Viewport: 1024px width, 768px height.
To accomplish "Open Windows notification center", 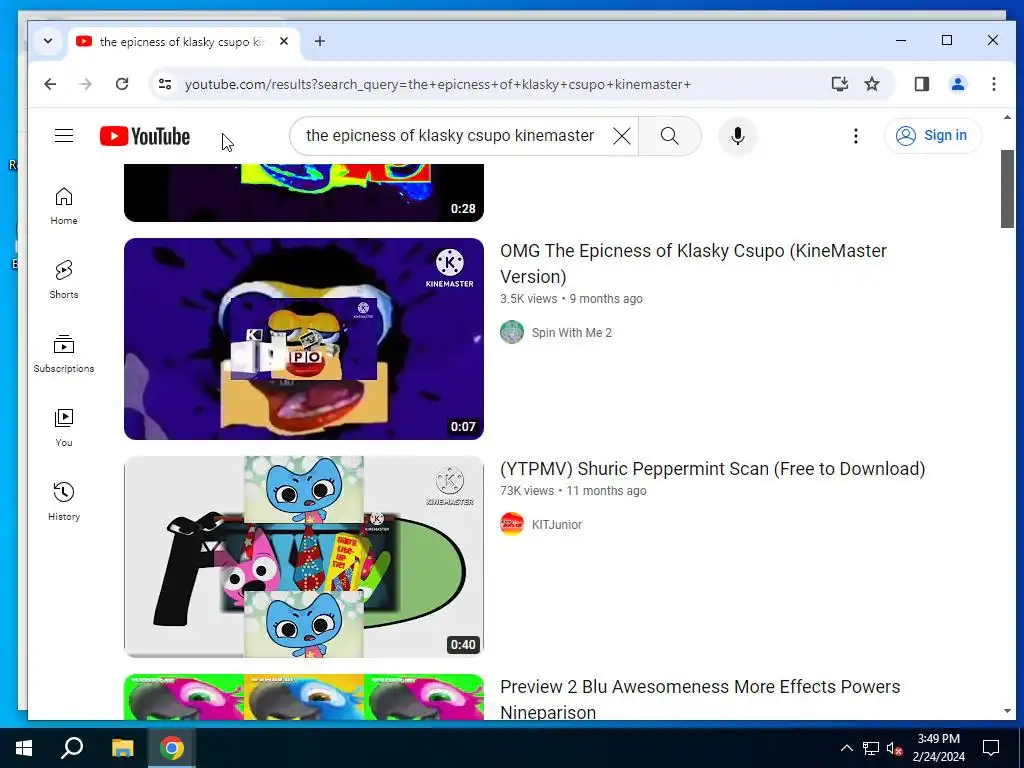I will [x=991, y=748].
